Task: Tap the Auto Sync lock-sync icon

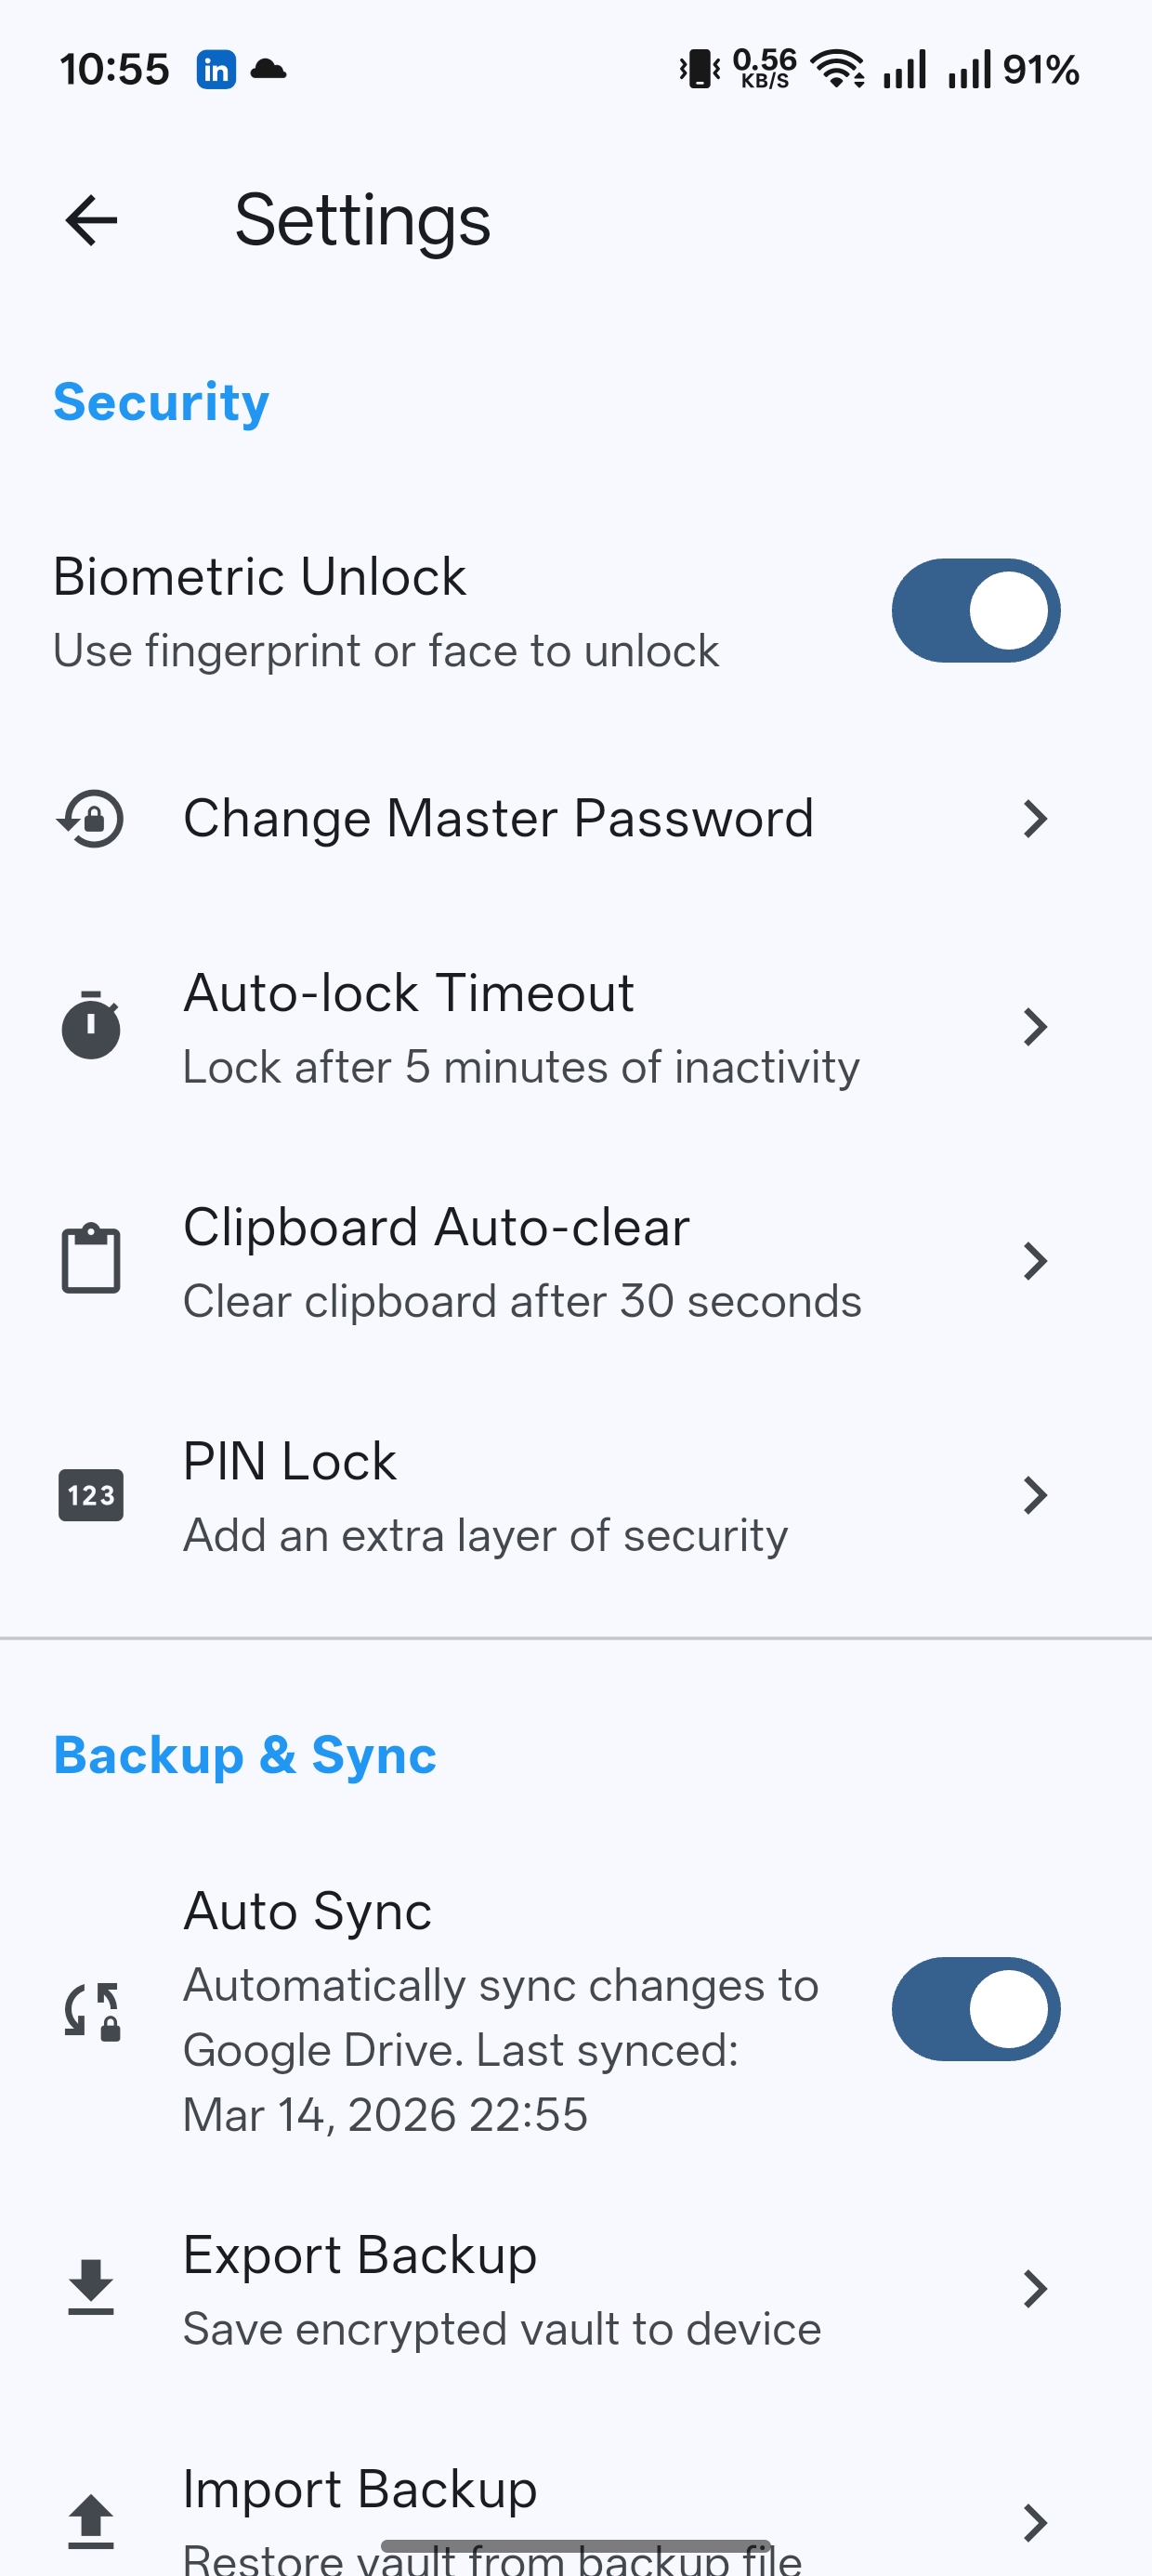Action: [93, 2010]
